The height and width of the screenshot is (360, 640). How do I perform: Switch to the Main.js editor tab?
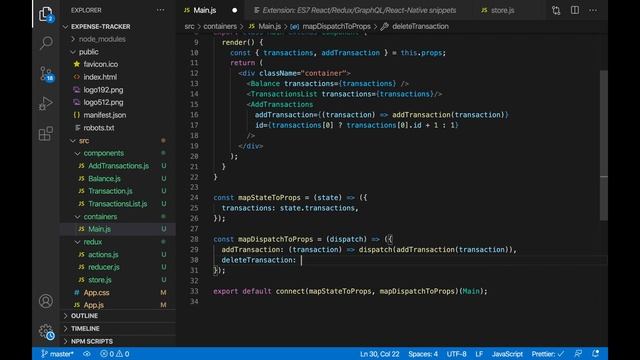[x=204, y=10]
